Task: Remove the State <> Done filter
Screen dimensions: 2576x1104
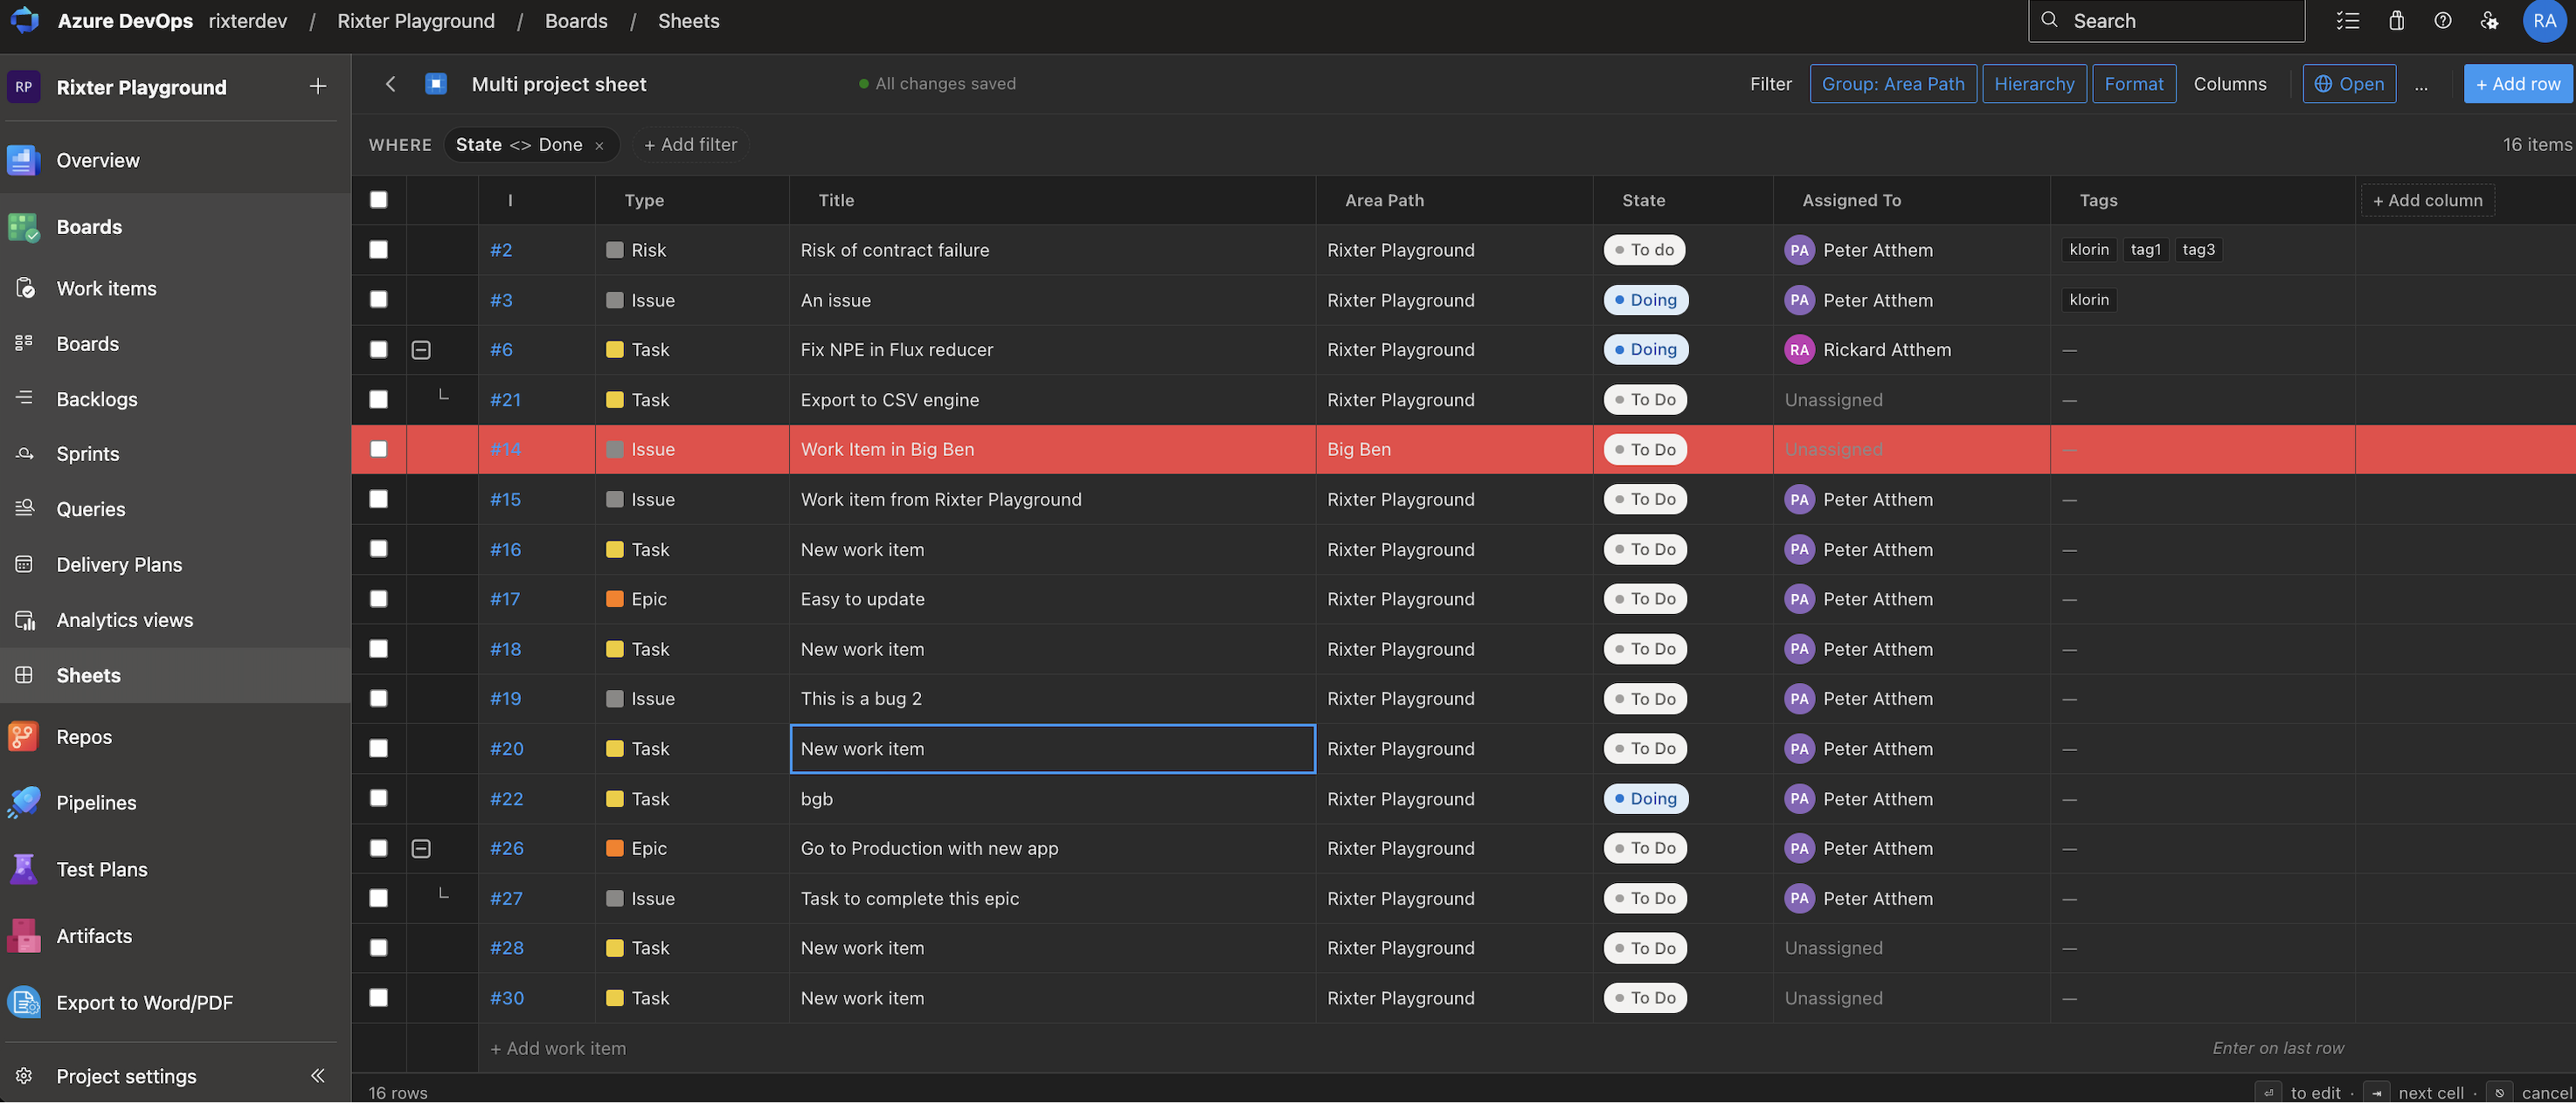Action: 599,146
